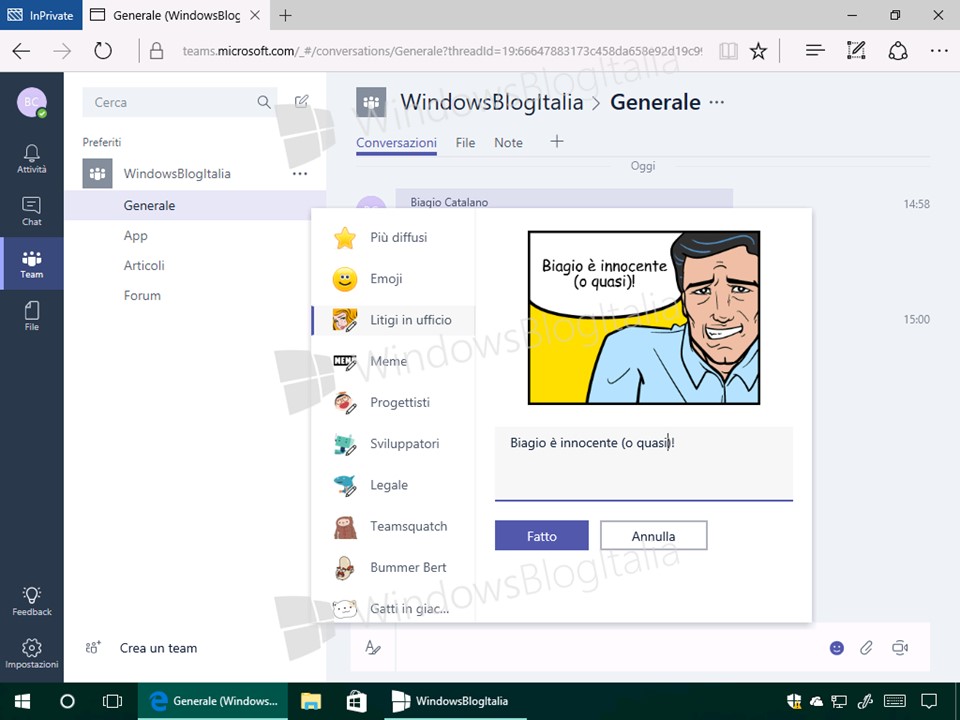Click Crea un team link
This screenshot has width=960, height=720.
click(x=159, y=648)
